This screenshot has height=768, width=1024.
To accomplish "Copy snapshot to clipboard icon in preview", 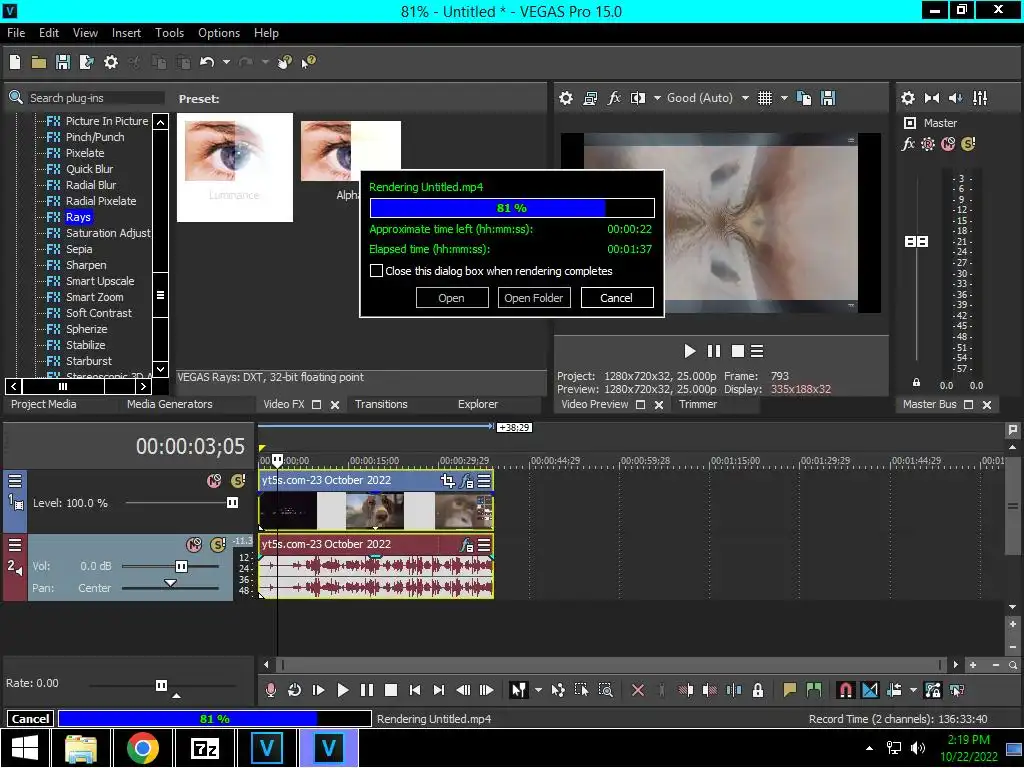I will click(805, 98).
